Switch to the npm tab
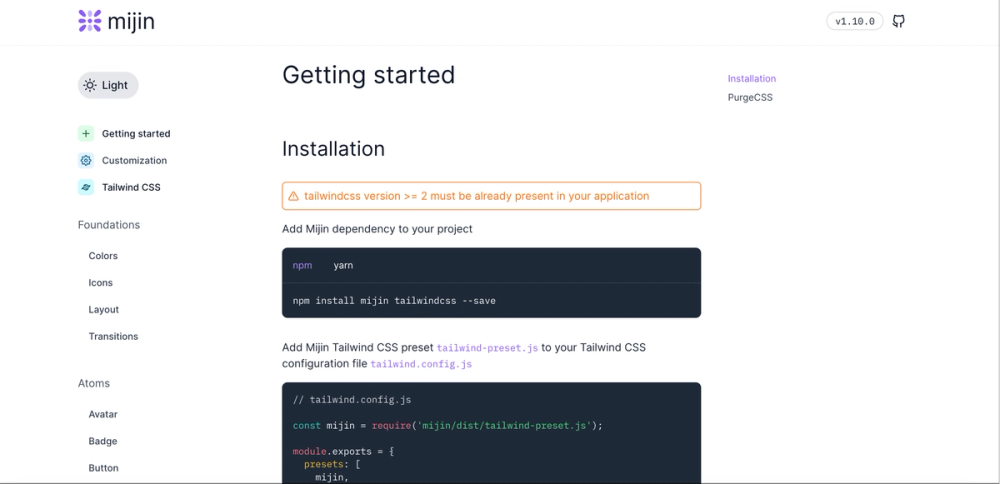1000x484 pixels. coord(302,265)
